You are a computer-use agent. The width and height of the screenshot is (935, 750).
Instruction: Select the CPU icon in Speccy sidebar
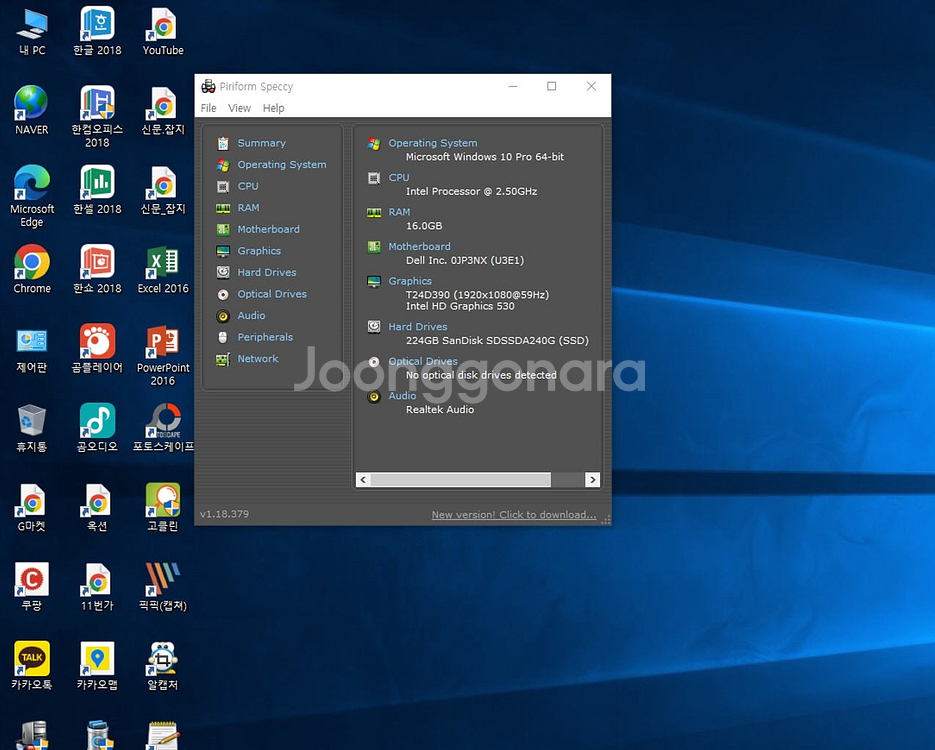[222, 187]
